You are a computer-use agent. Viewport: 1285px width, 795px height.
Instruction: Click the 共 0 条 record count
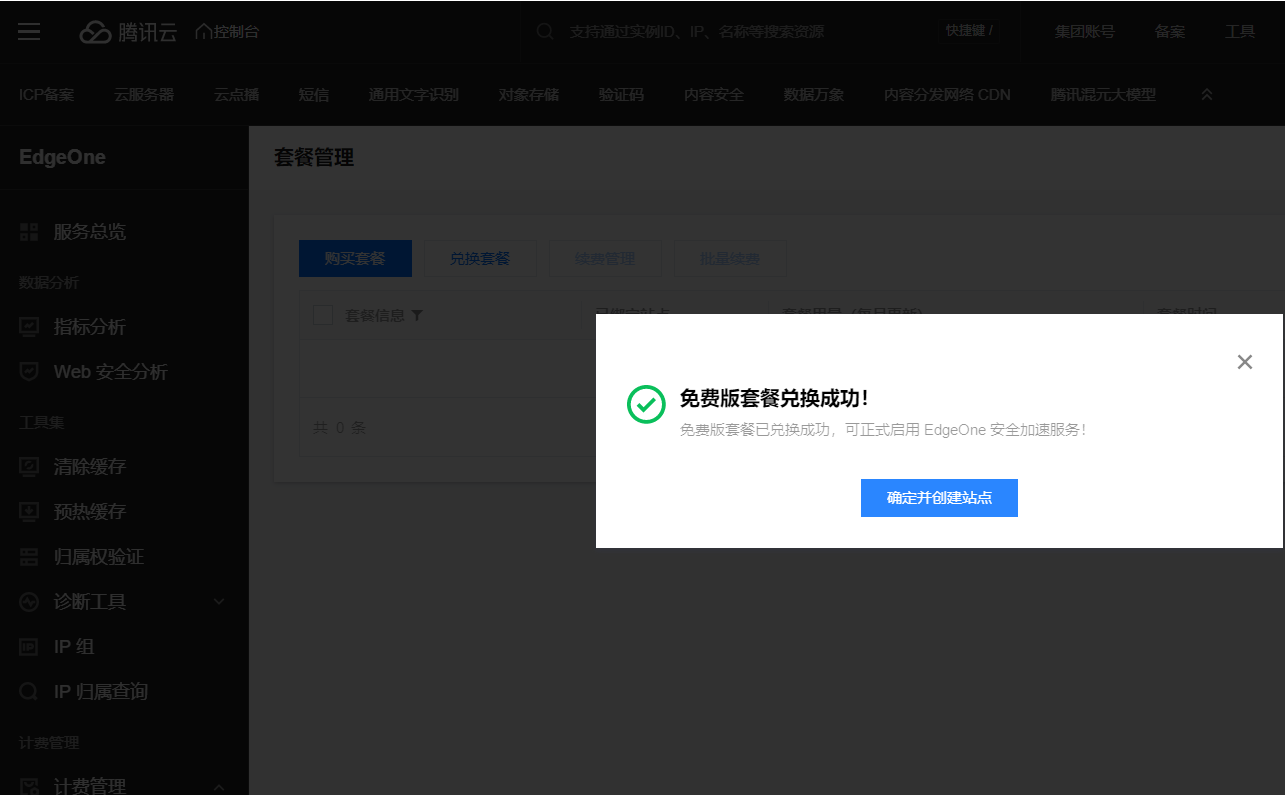[x=340, y=428]
